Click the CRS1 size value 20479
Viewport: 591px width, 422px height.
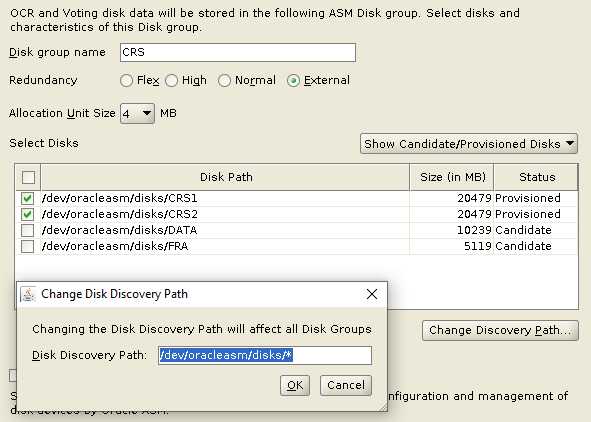pos(474,198)
